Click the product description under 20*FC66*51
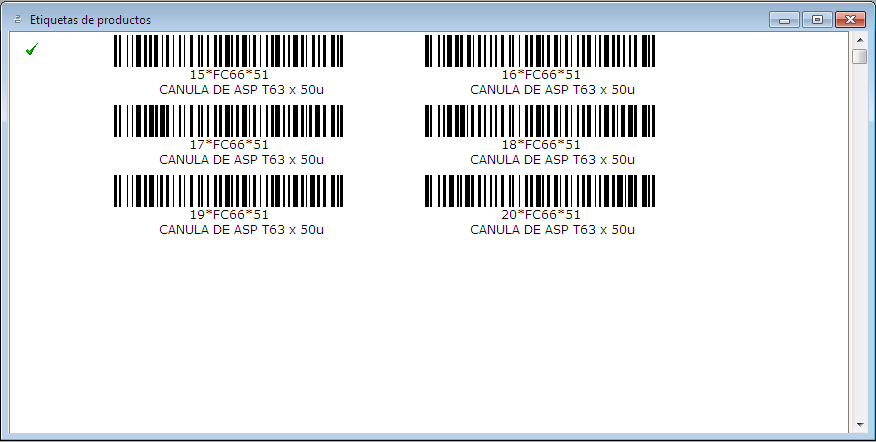 click(x=552, y=229)
